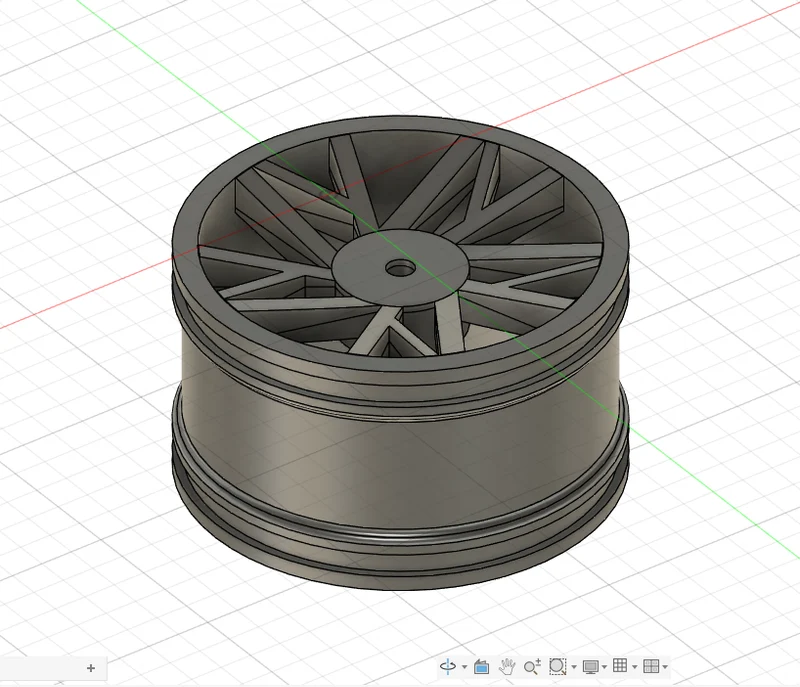Image resolution: width=800 pixels, height=687 pixels.
Task: Expand the Grid and Snaps dropdown arrow
Action: pos(634,667)
